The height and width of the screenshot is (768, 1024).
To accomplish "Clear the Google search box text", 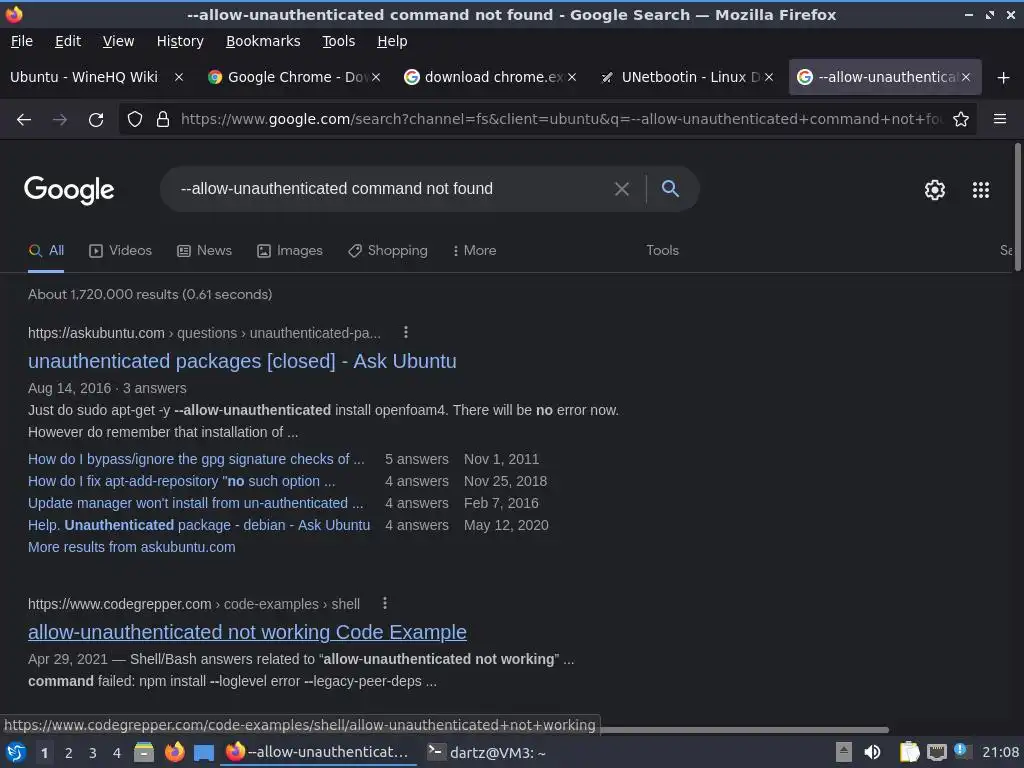I will pyautogui.click(x=622, y=189).
